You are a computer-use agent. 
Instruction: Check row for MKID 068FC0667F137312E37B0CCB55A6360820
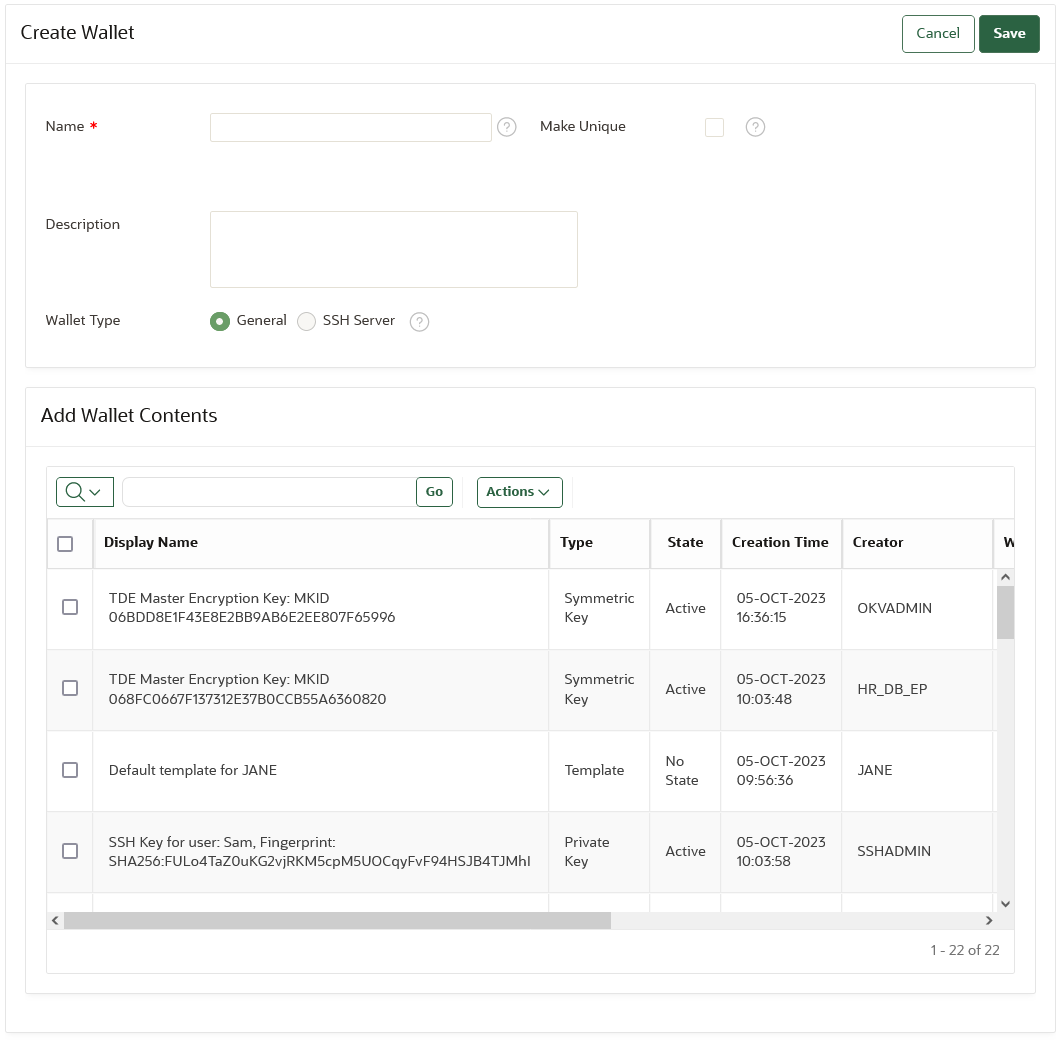click(70, 688)
